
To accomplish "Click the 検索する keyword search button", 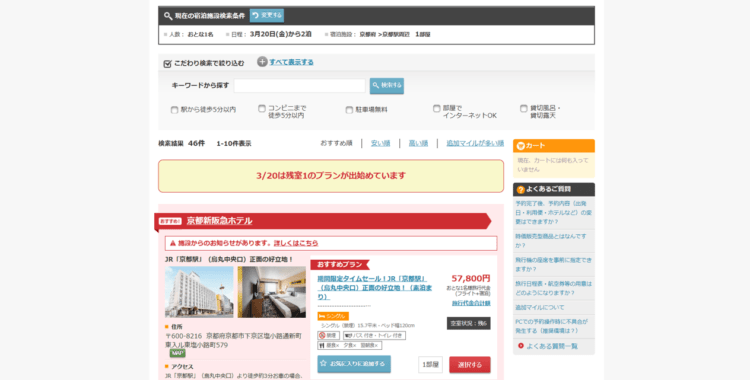I will point(386,86).
